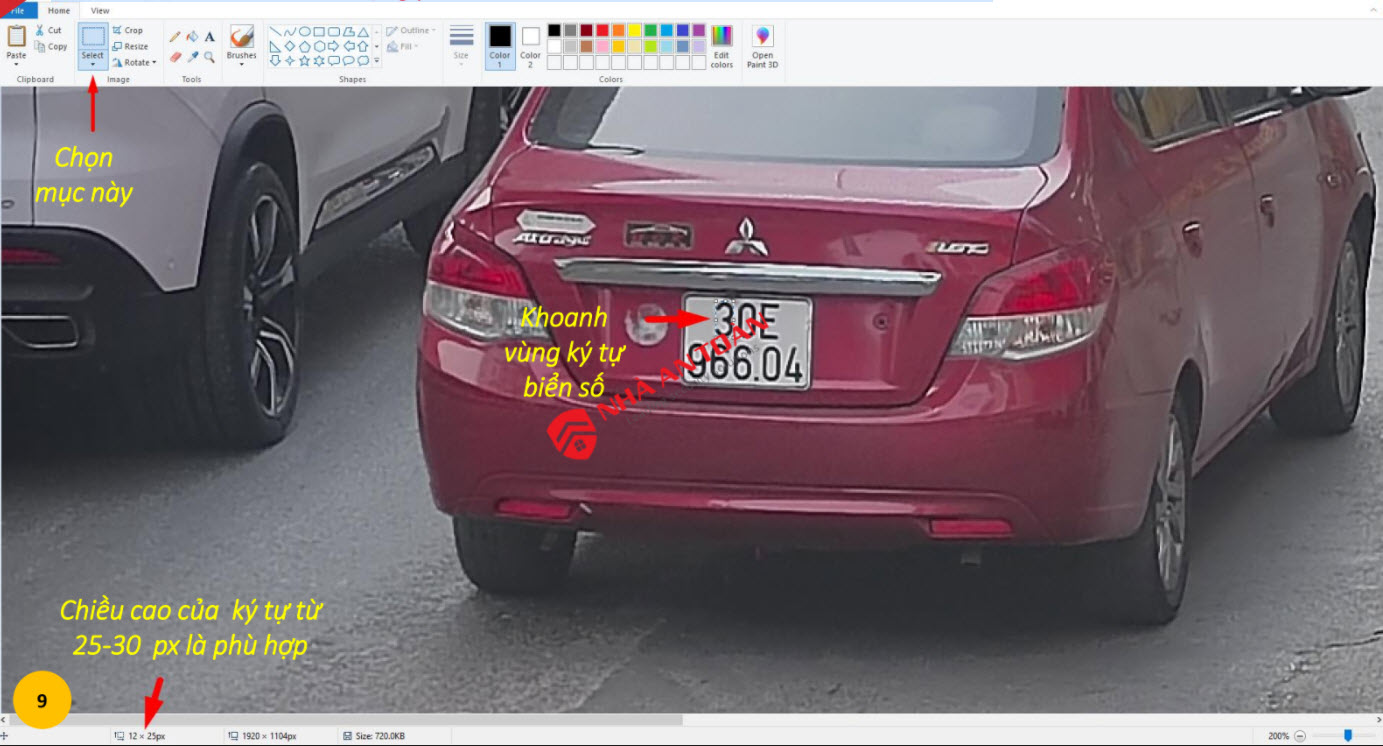The width and height of the screenshot is (1383, 746).
Task: Choose the Text tool
Action: tap(209, 37)
